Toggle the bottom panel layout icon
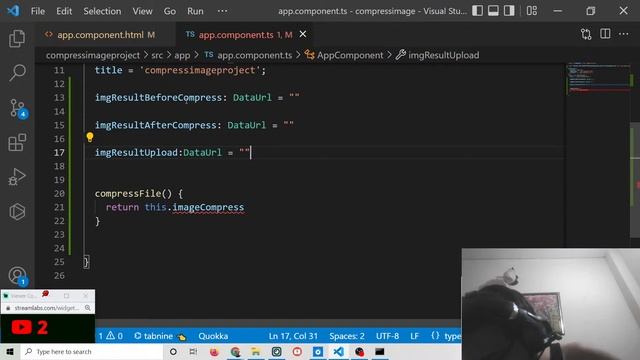640x360 pixels. [x=493, y=11]
